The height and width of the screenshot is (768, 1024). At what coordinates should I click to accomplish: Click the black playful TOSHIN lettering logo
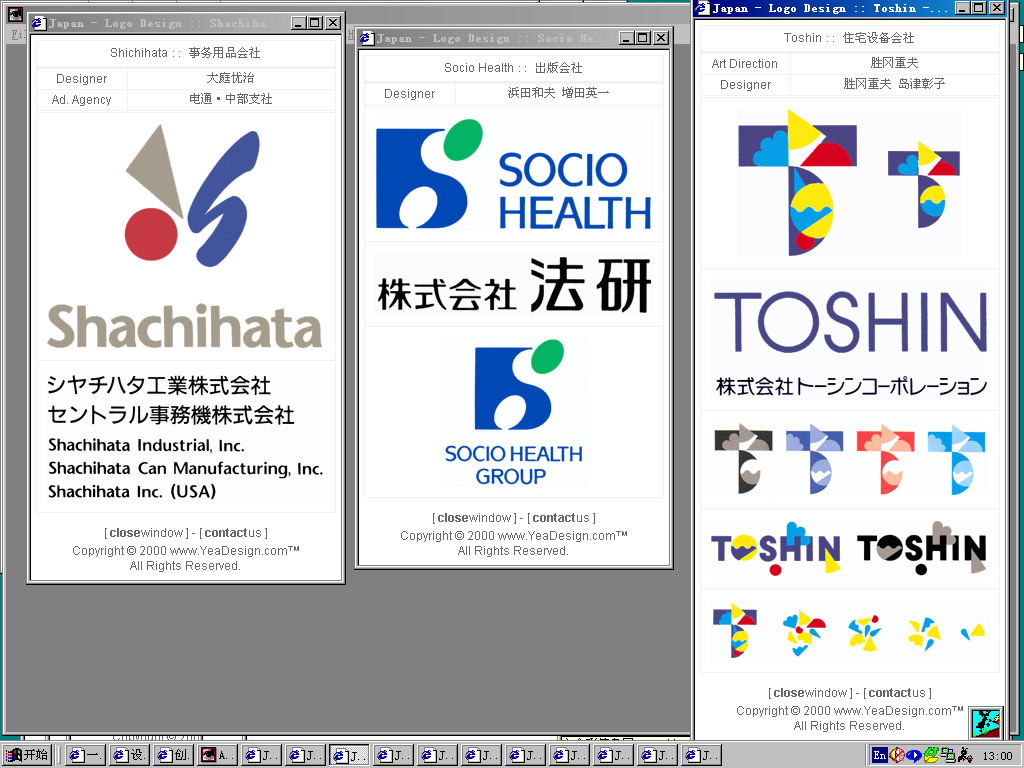(921, 549)
